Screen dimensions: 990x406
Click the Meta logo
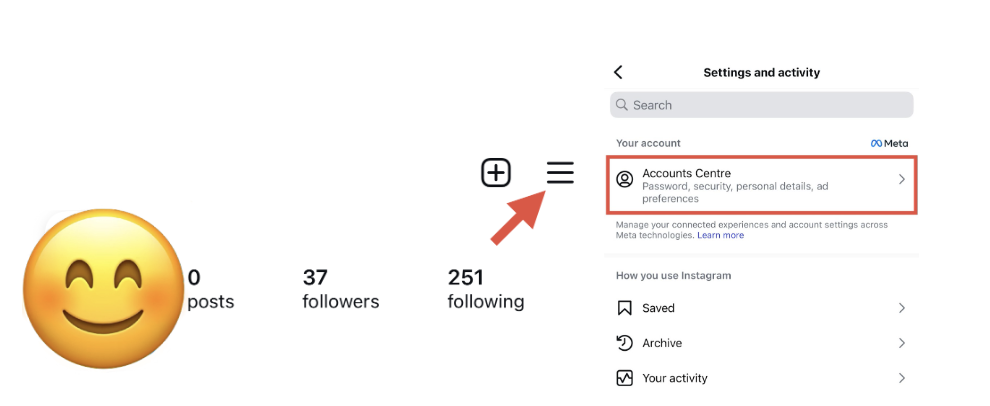(x=889, y=144)
